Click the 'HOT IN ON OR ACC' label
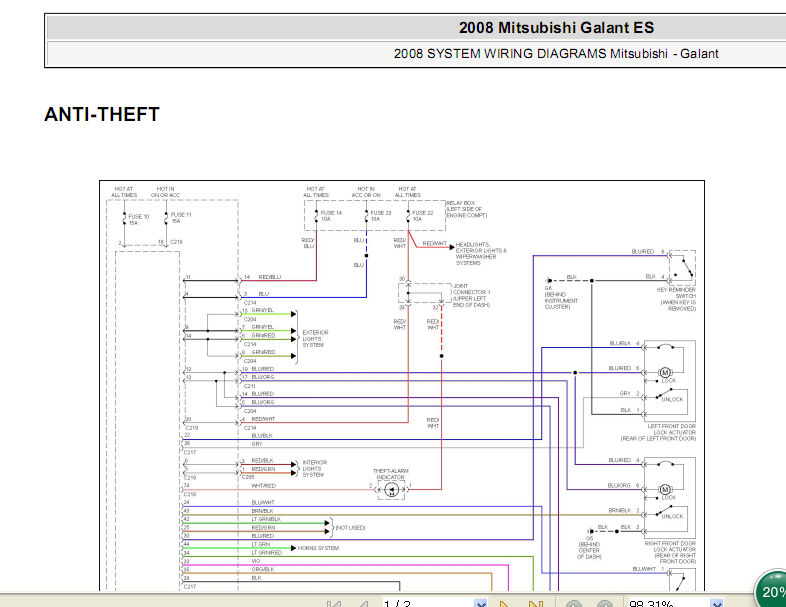The image size is (786, 607). [x=165, y=192]
